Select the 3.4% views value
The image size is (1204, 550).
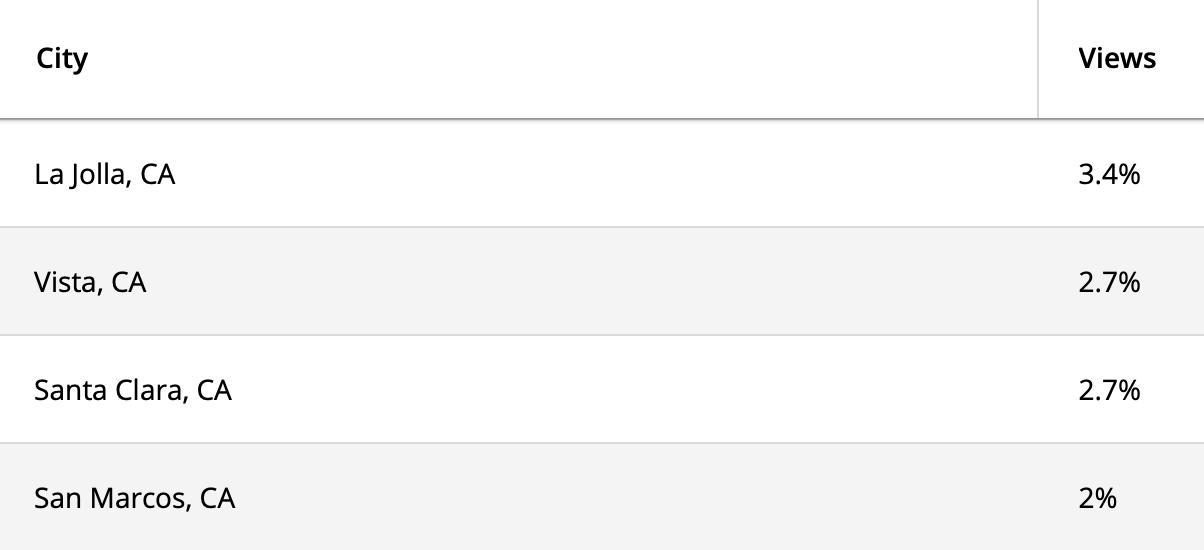coord(1109,174)
